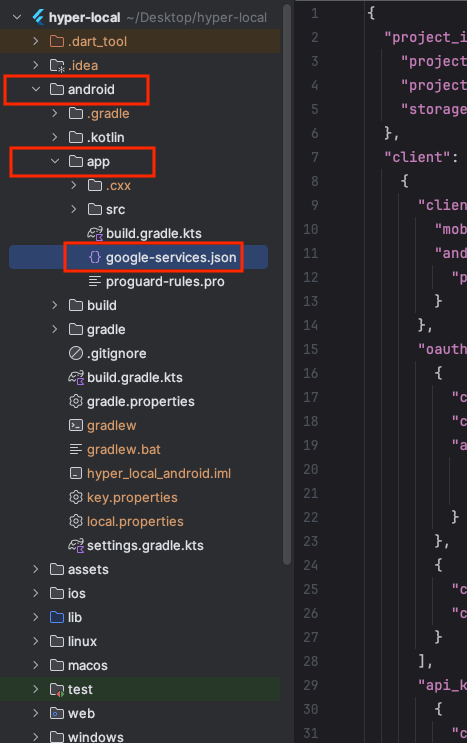
Task: Expand the gradle folder chevron
Action: point(55,329)
